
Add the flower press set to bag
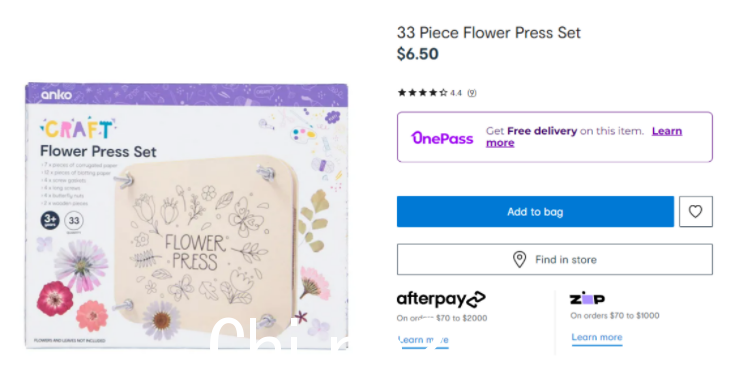pos(535,211)
